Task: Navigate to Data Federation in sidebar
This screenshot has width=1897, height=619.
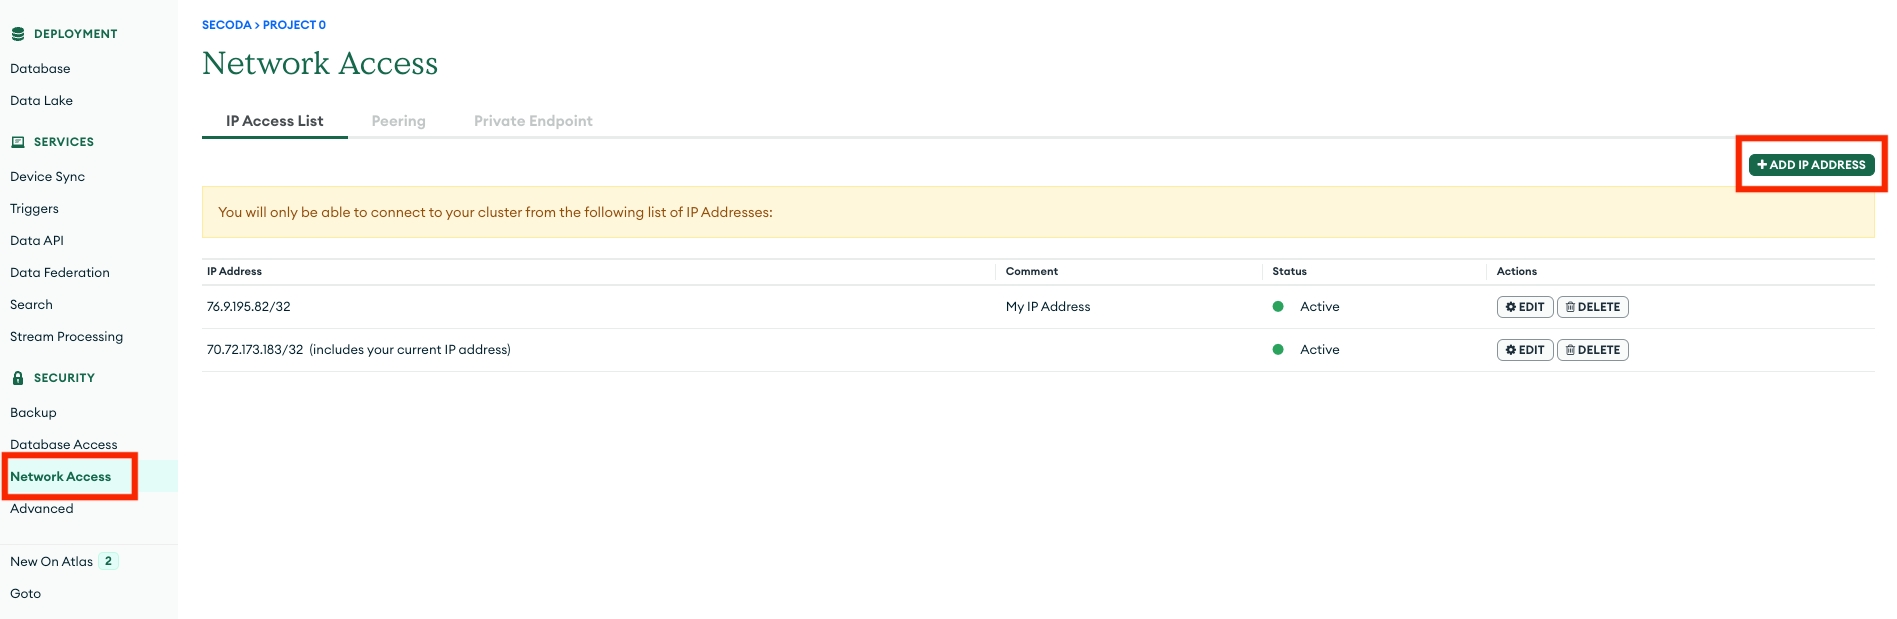Action: 60,273
